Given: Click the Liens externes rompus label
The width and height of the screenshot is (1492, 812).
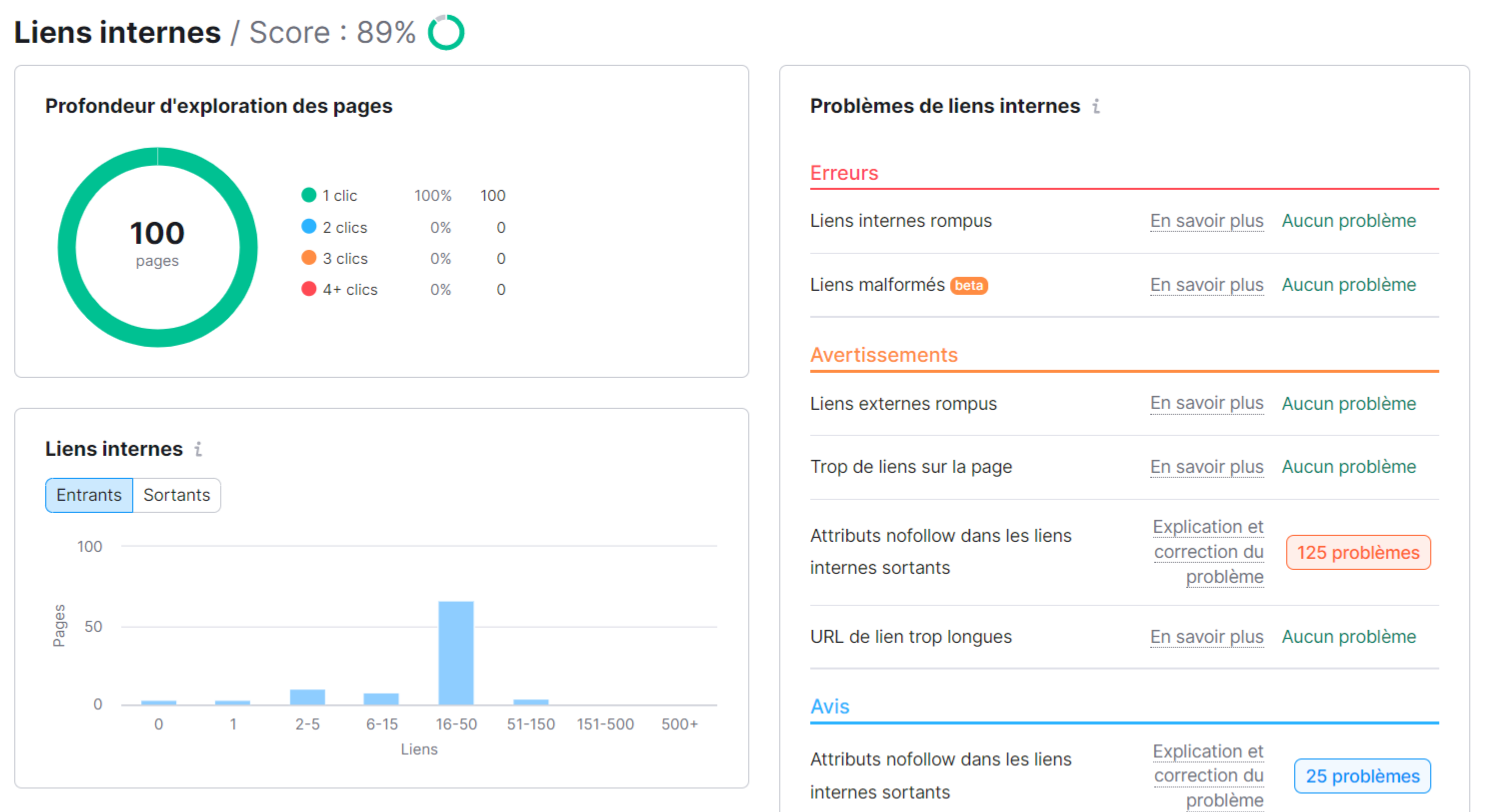Looking at the screenshot, I should (x=903, y=404).
